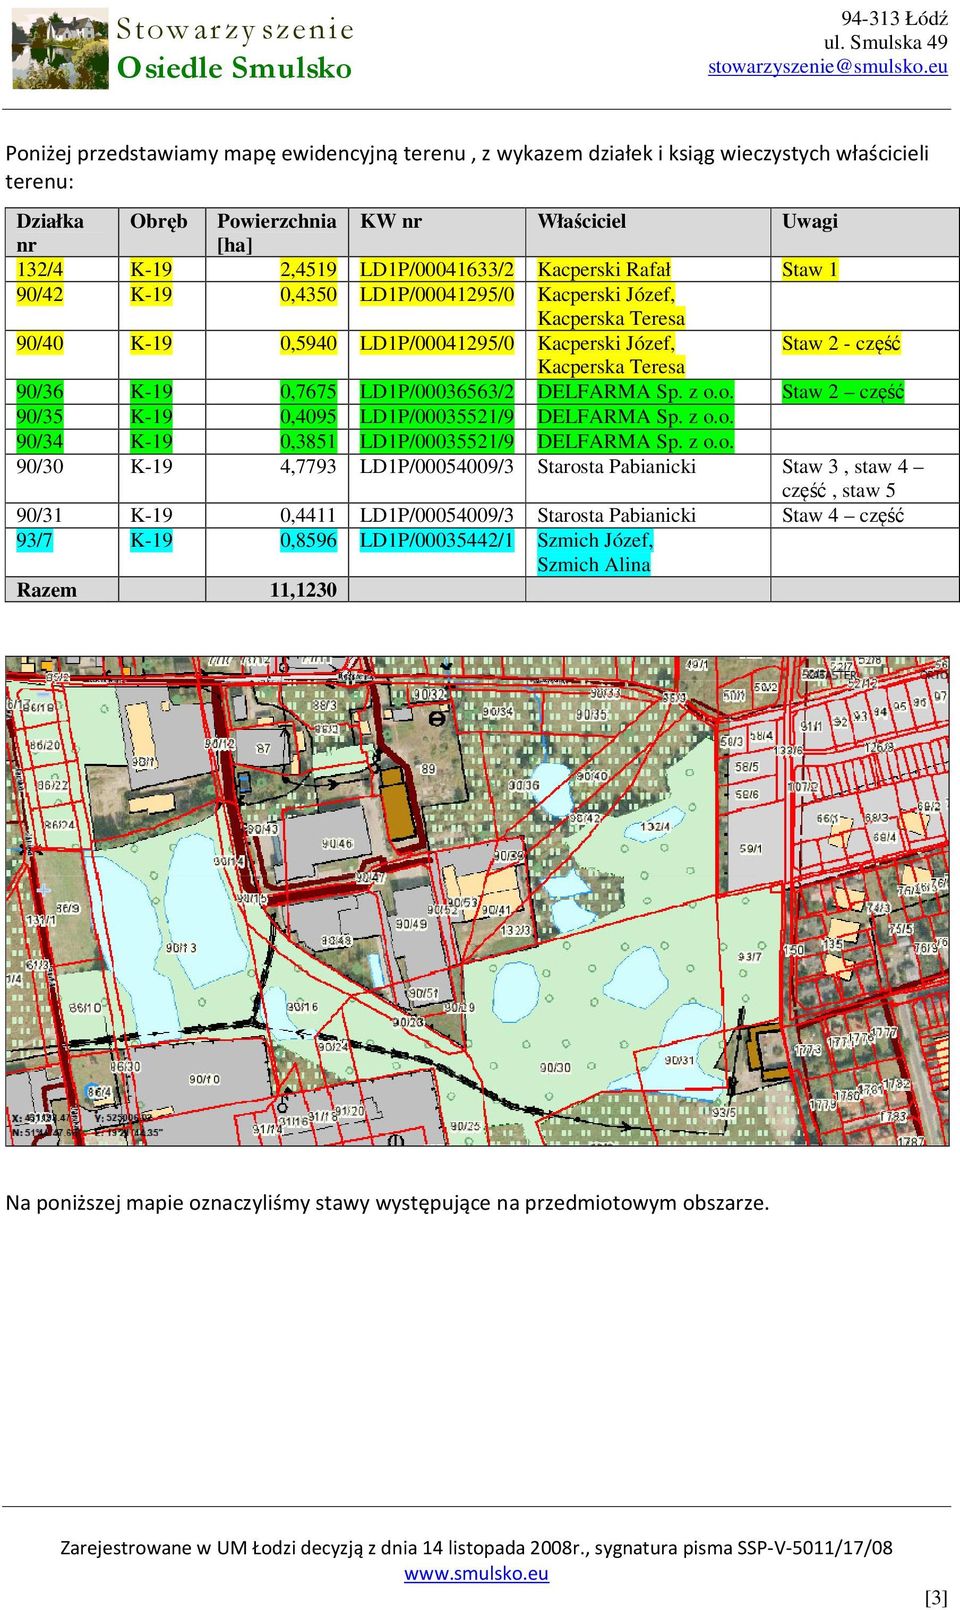Screen dimensions: 960x1610
Task: Click parcel number 90/31 cell
Action: point(40,515)
